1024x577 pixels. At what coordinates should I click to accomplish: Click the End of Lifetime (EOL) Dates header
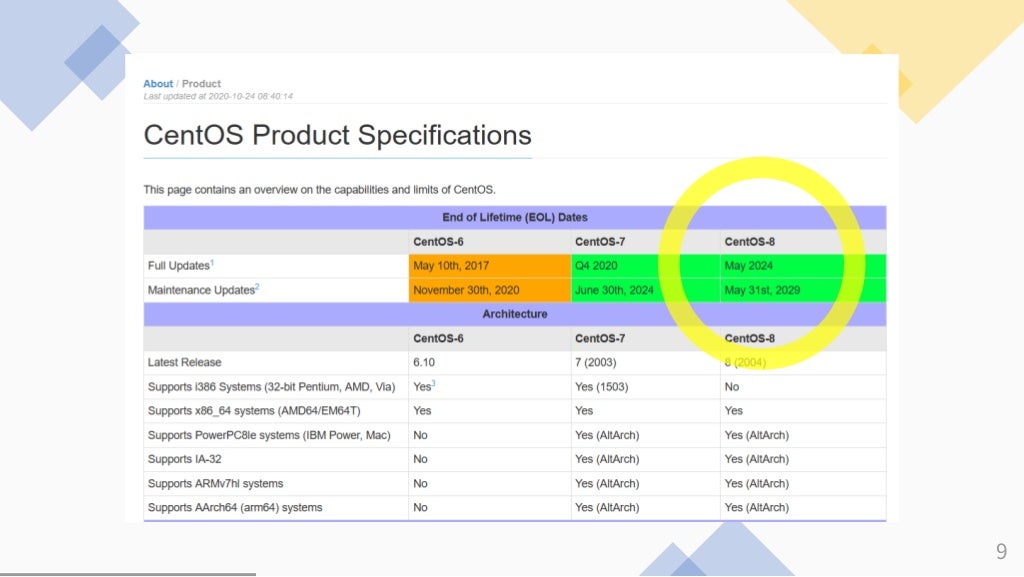(x=515, y=217)
